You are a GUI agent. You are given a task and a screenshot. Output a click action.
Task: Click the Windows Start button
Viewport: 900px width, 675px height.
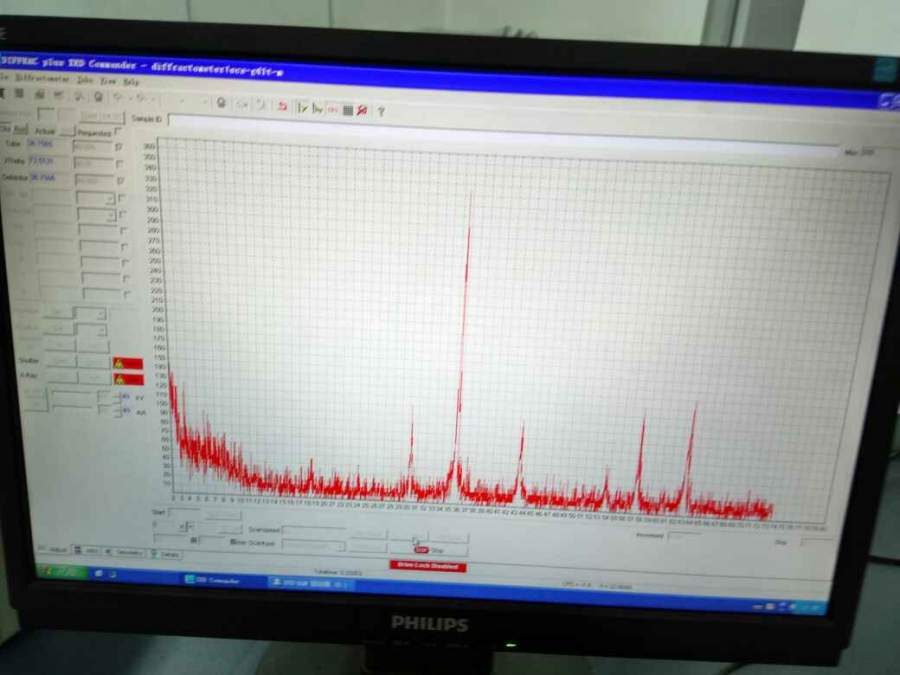point(61,572)
